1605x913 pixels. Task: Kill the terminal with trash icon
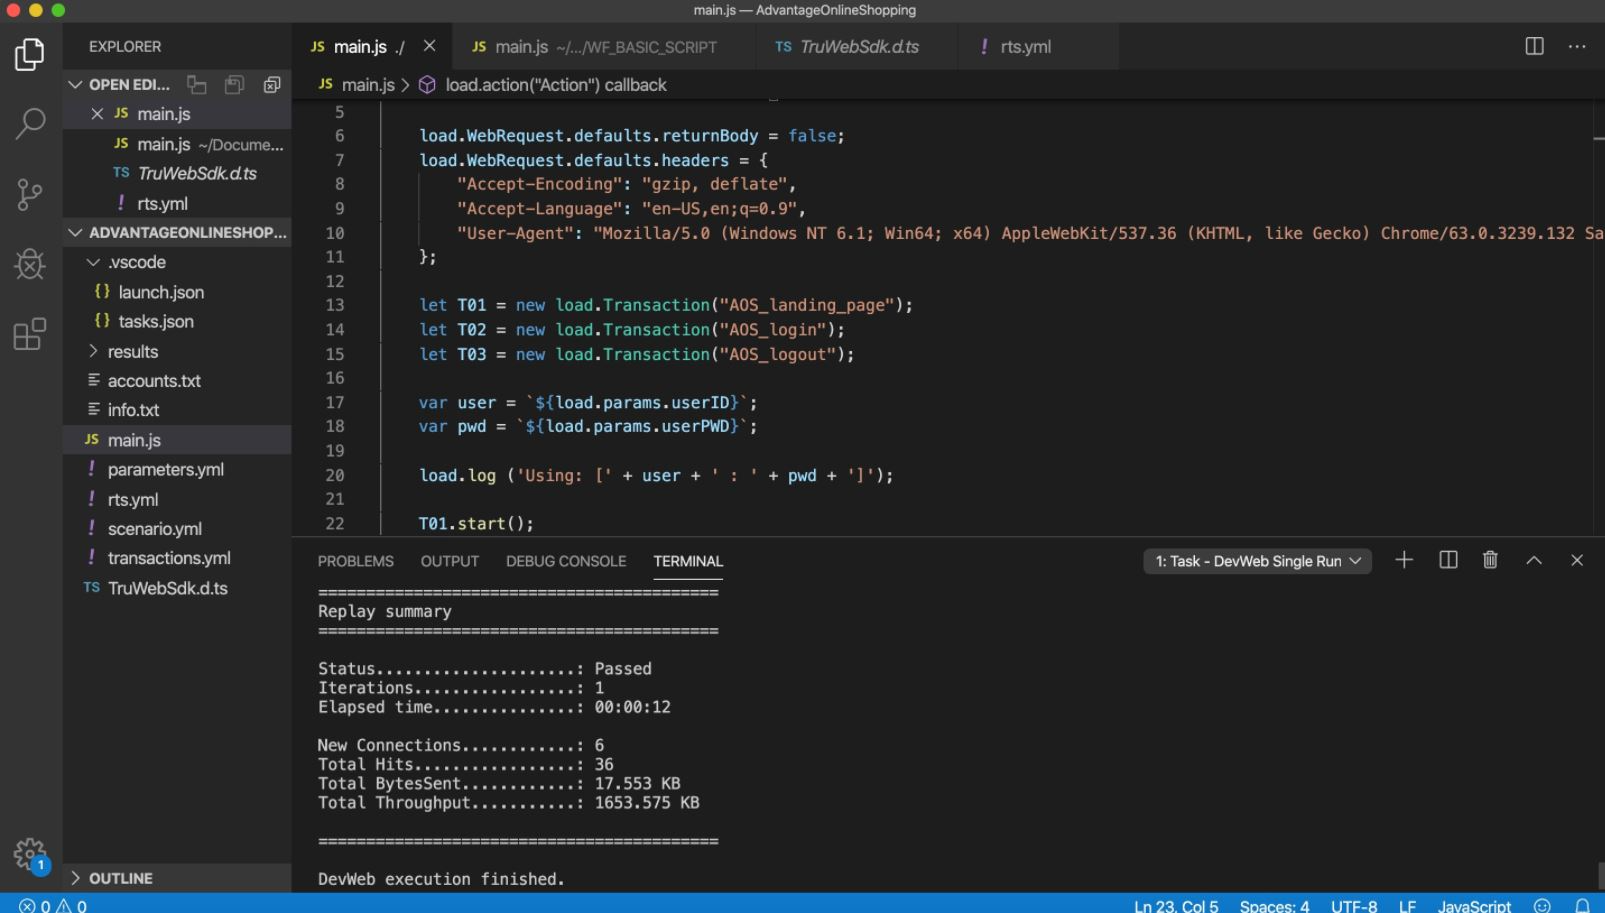click(1490, 560)
